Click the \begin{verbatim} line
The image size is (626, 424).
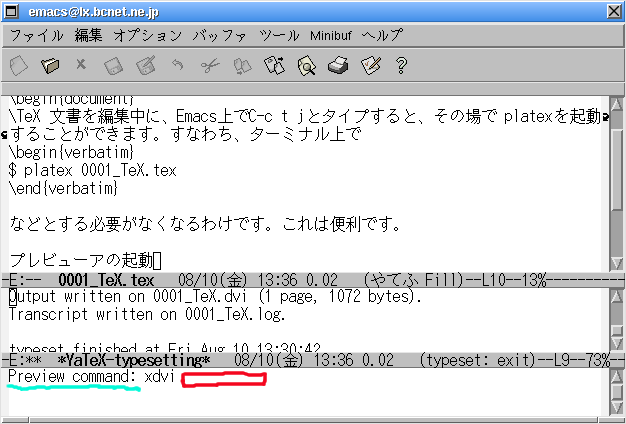[71, 152]
